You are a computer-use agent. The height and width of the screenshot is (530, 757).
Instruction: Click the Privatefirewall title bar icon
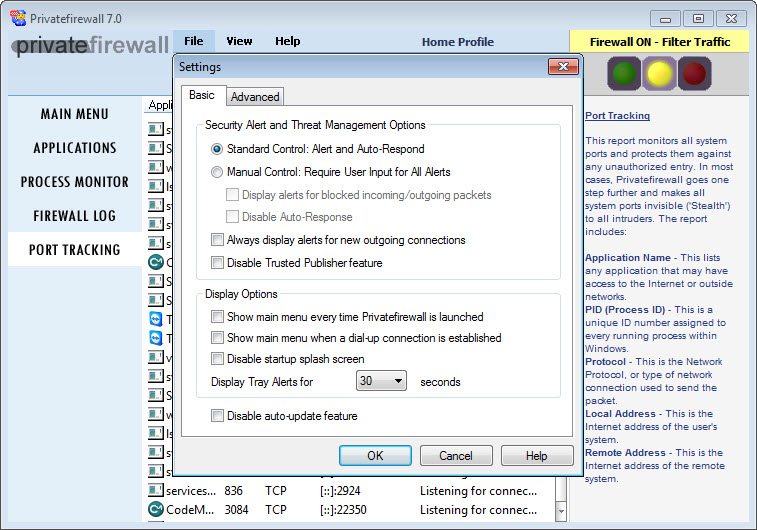17,17
